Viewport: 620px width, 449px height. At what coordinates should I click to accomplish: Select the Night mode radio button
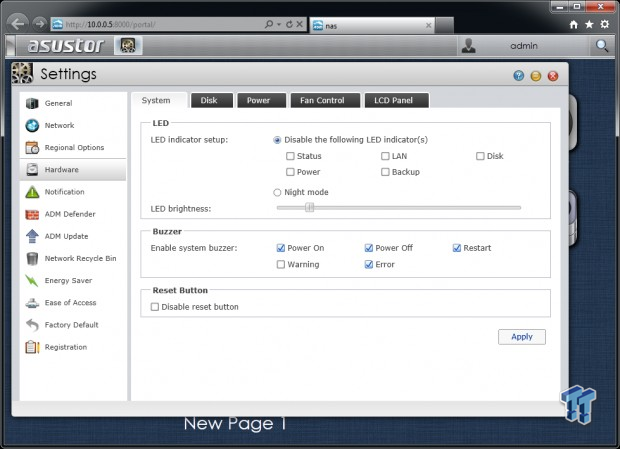coord(277,192)
